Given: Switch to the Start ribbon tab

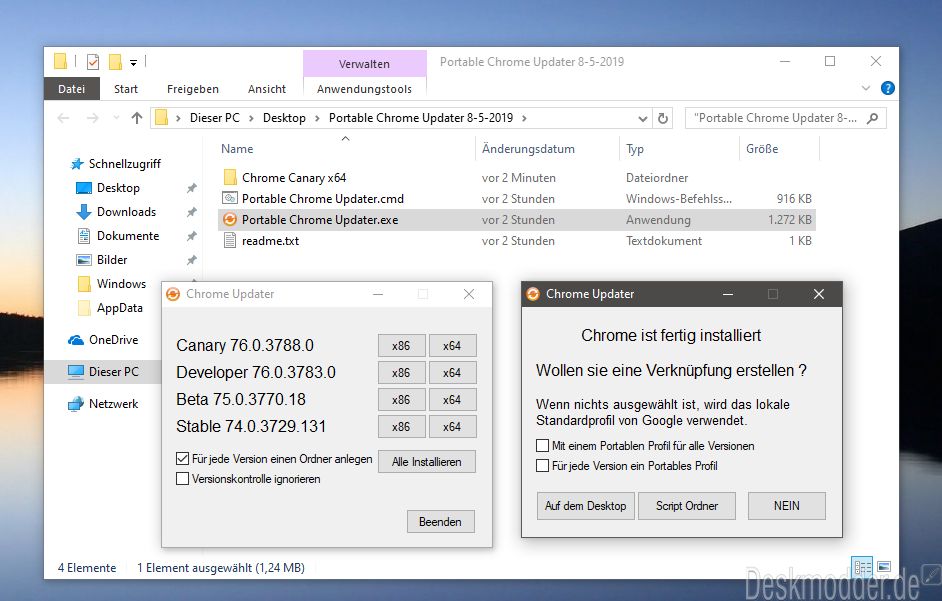Looking at the screenshot, I should coord(126,89).
